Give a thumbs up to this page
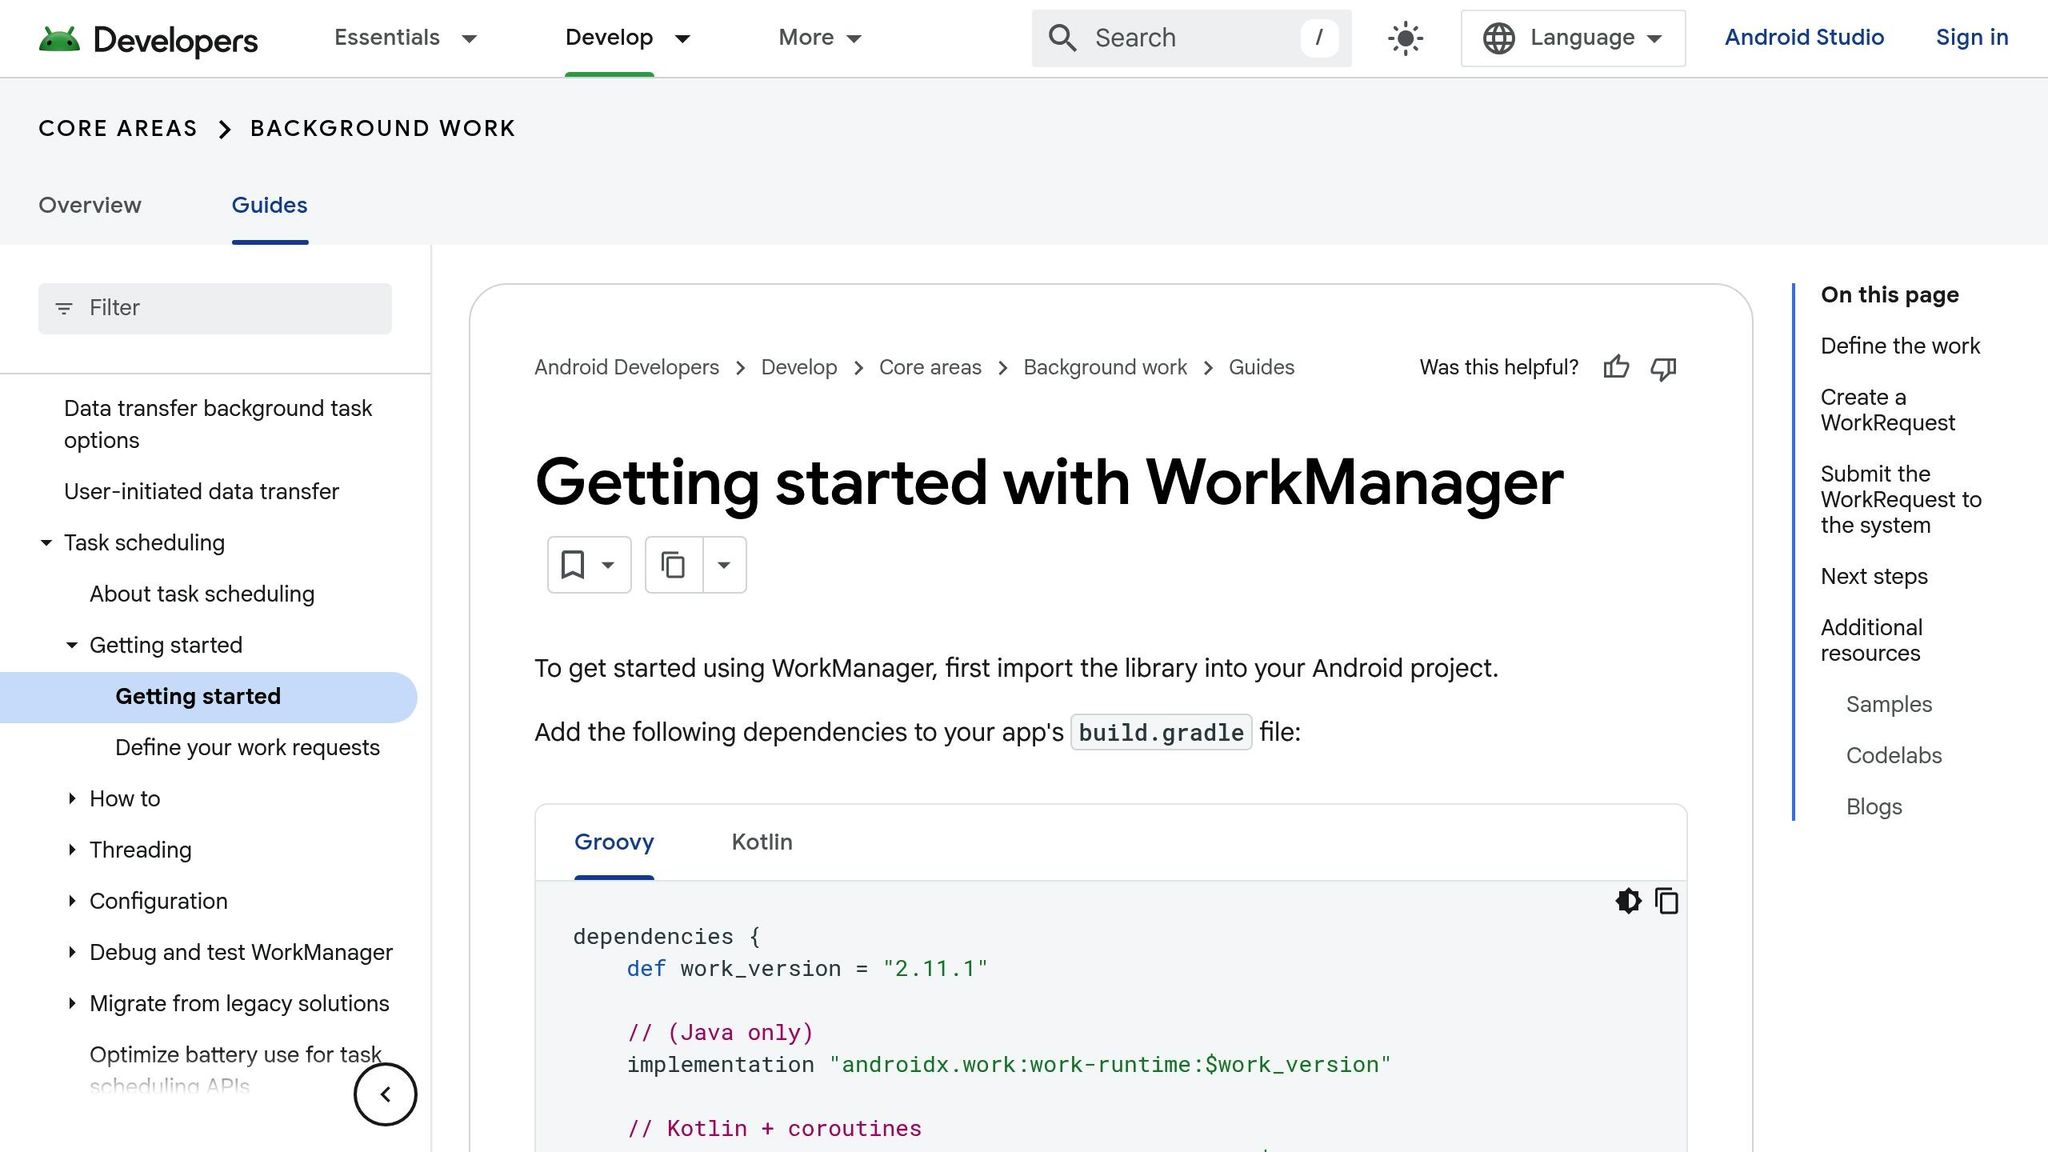This screenshot has height=1152, width=2048. (x=1616, y=368)
